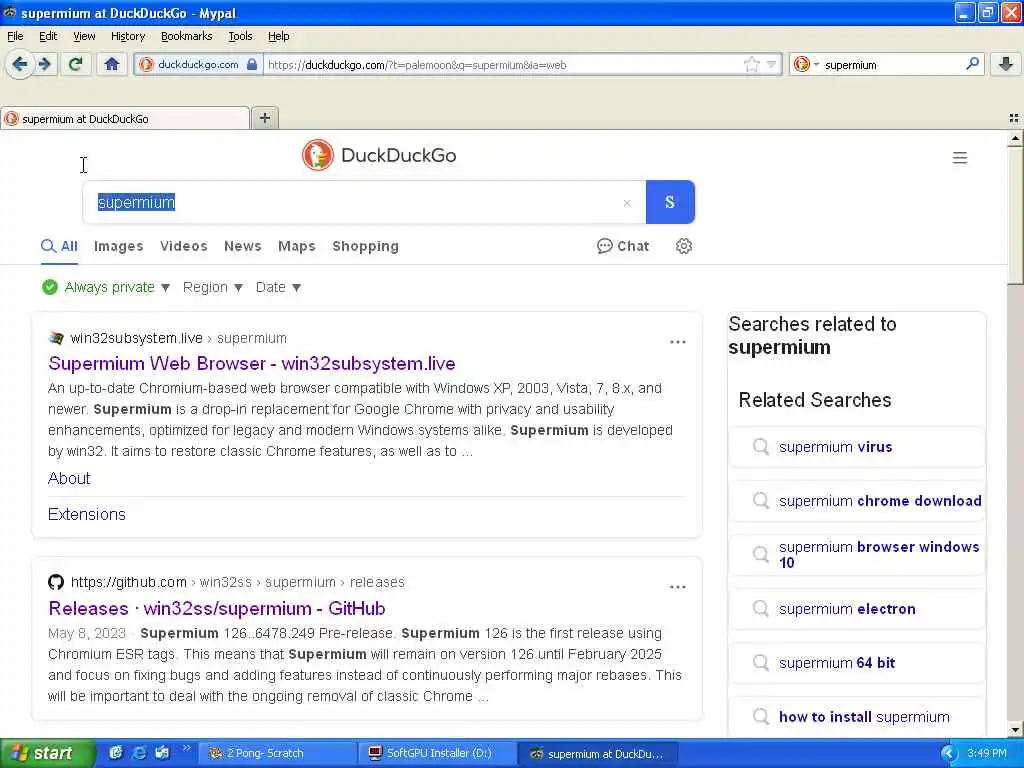This screenshot has height=768, width=1024.
Task: Search related 'supermium chrome download'
Action: 856,501
